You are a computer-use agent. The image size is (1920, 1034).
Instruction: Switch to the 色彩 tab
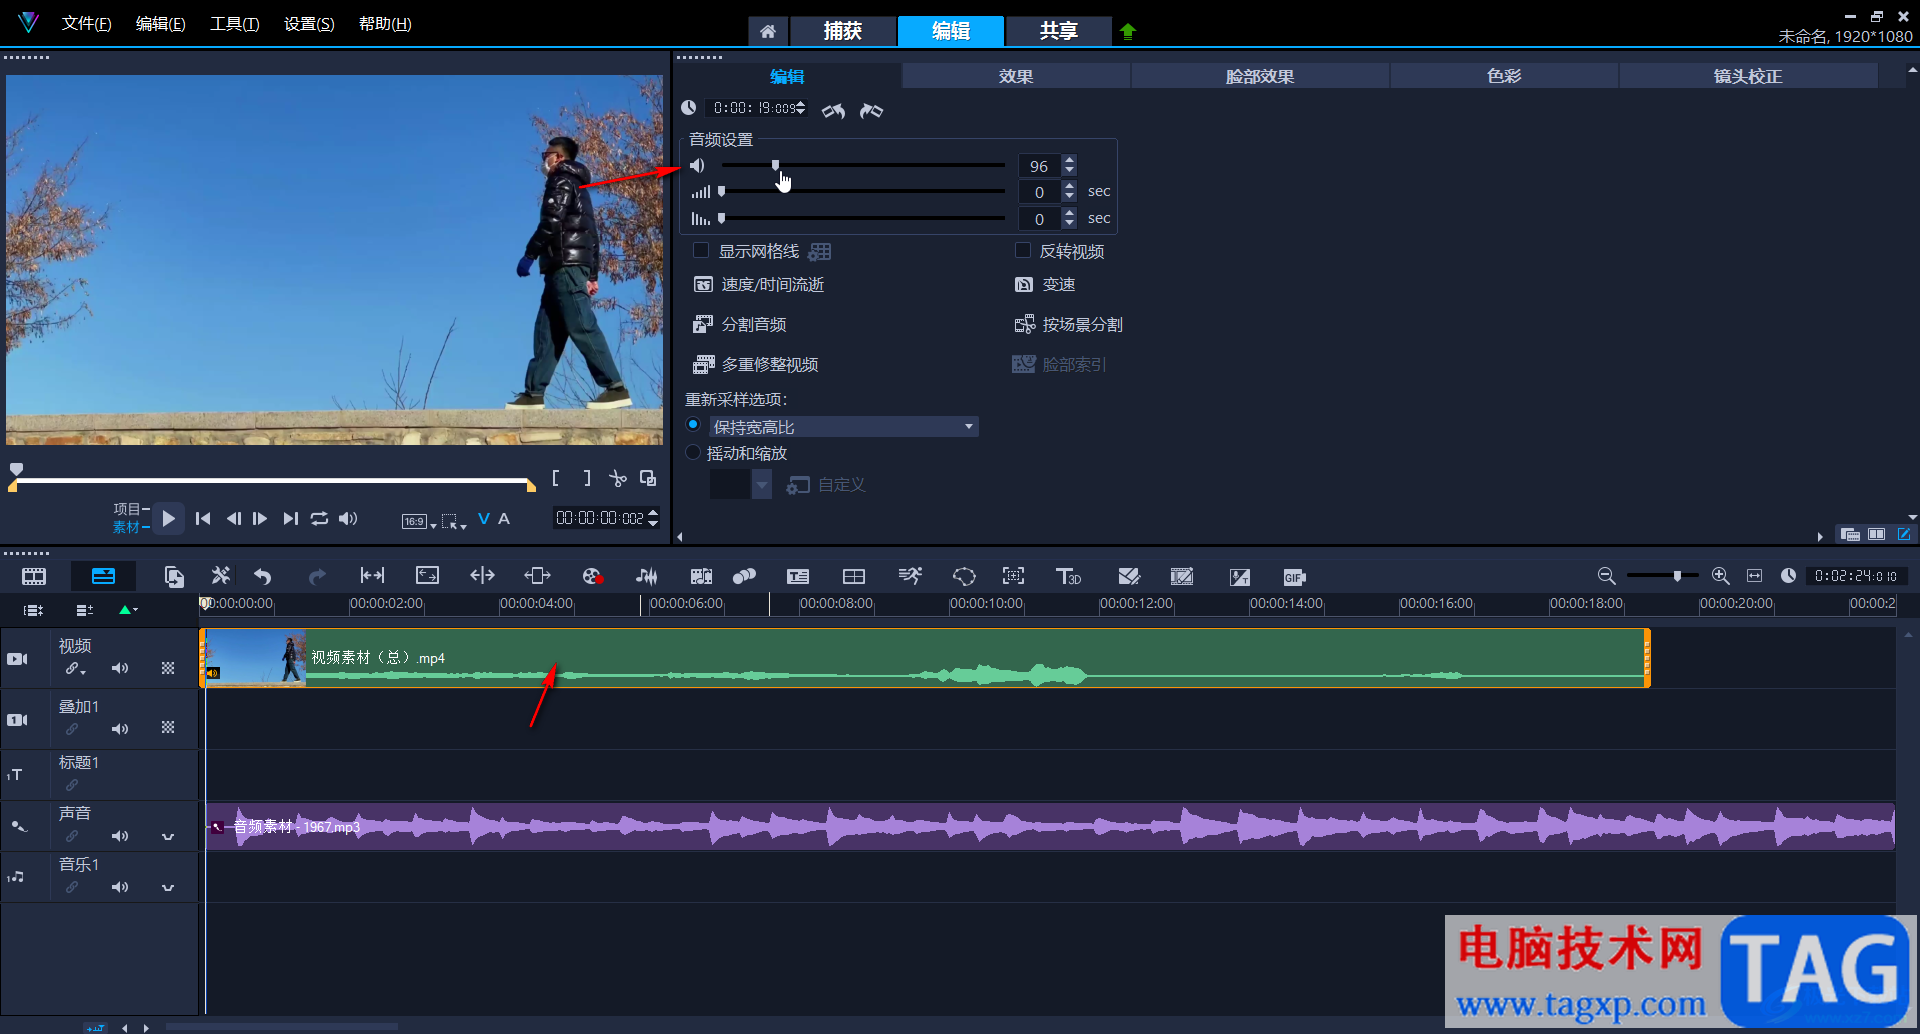pos(1504,76)
